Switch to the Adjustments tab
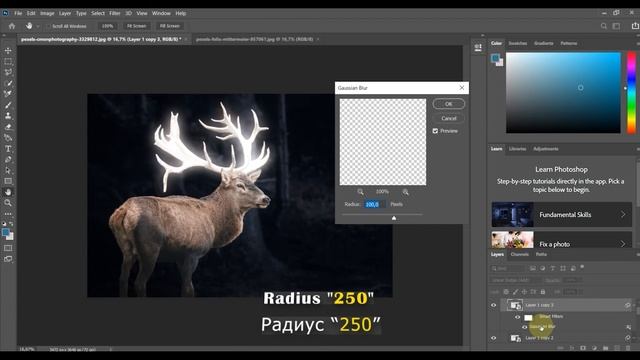Image resolution: width=640 pixels, height=360 pixels. tap(546, 149)
